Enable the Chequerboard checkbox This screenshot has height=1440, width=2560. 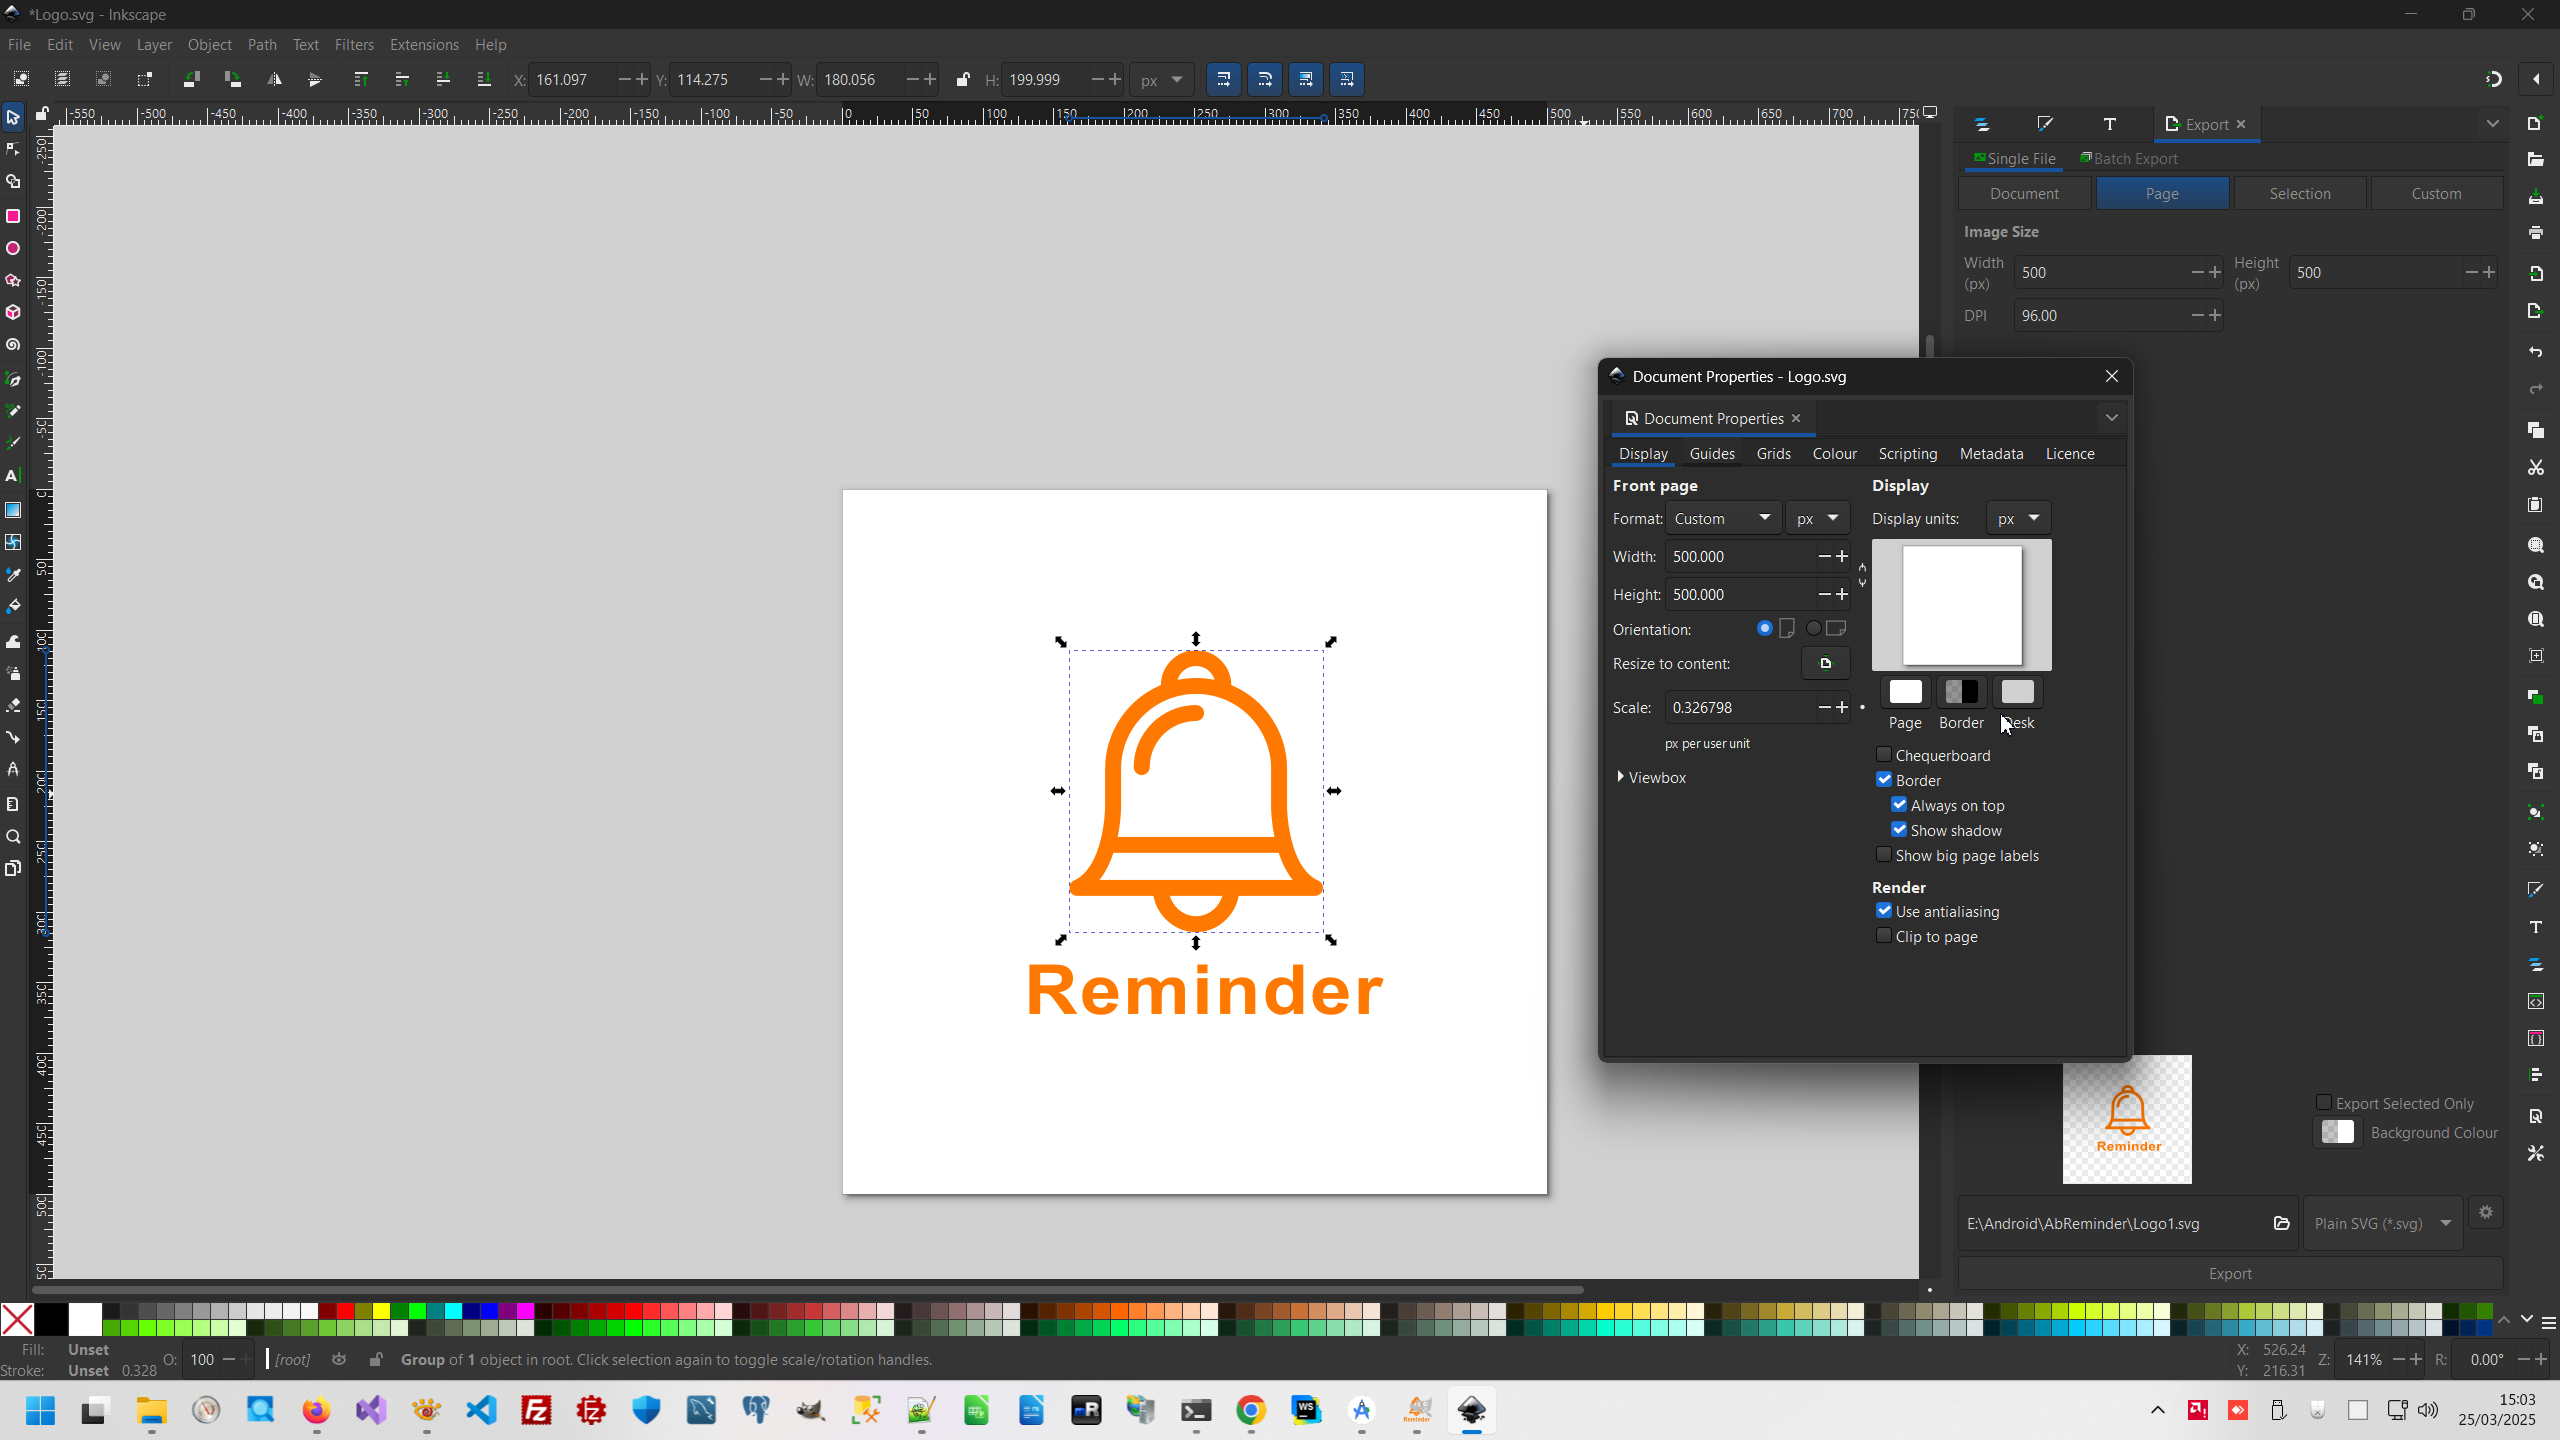pos(1884,755)
